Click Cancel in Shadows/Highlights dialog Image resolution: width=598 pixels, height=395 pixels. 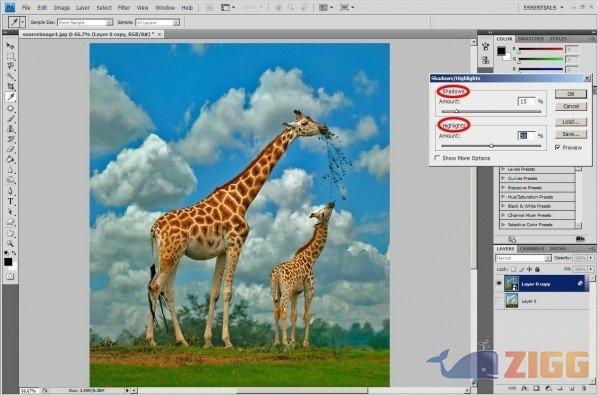pos(571,106)
